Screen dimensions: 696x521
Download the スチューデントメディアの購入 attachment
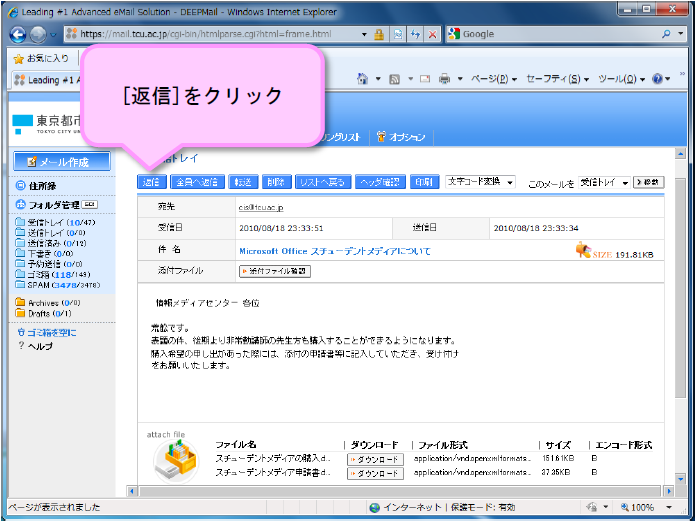click(375, 460)
